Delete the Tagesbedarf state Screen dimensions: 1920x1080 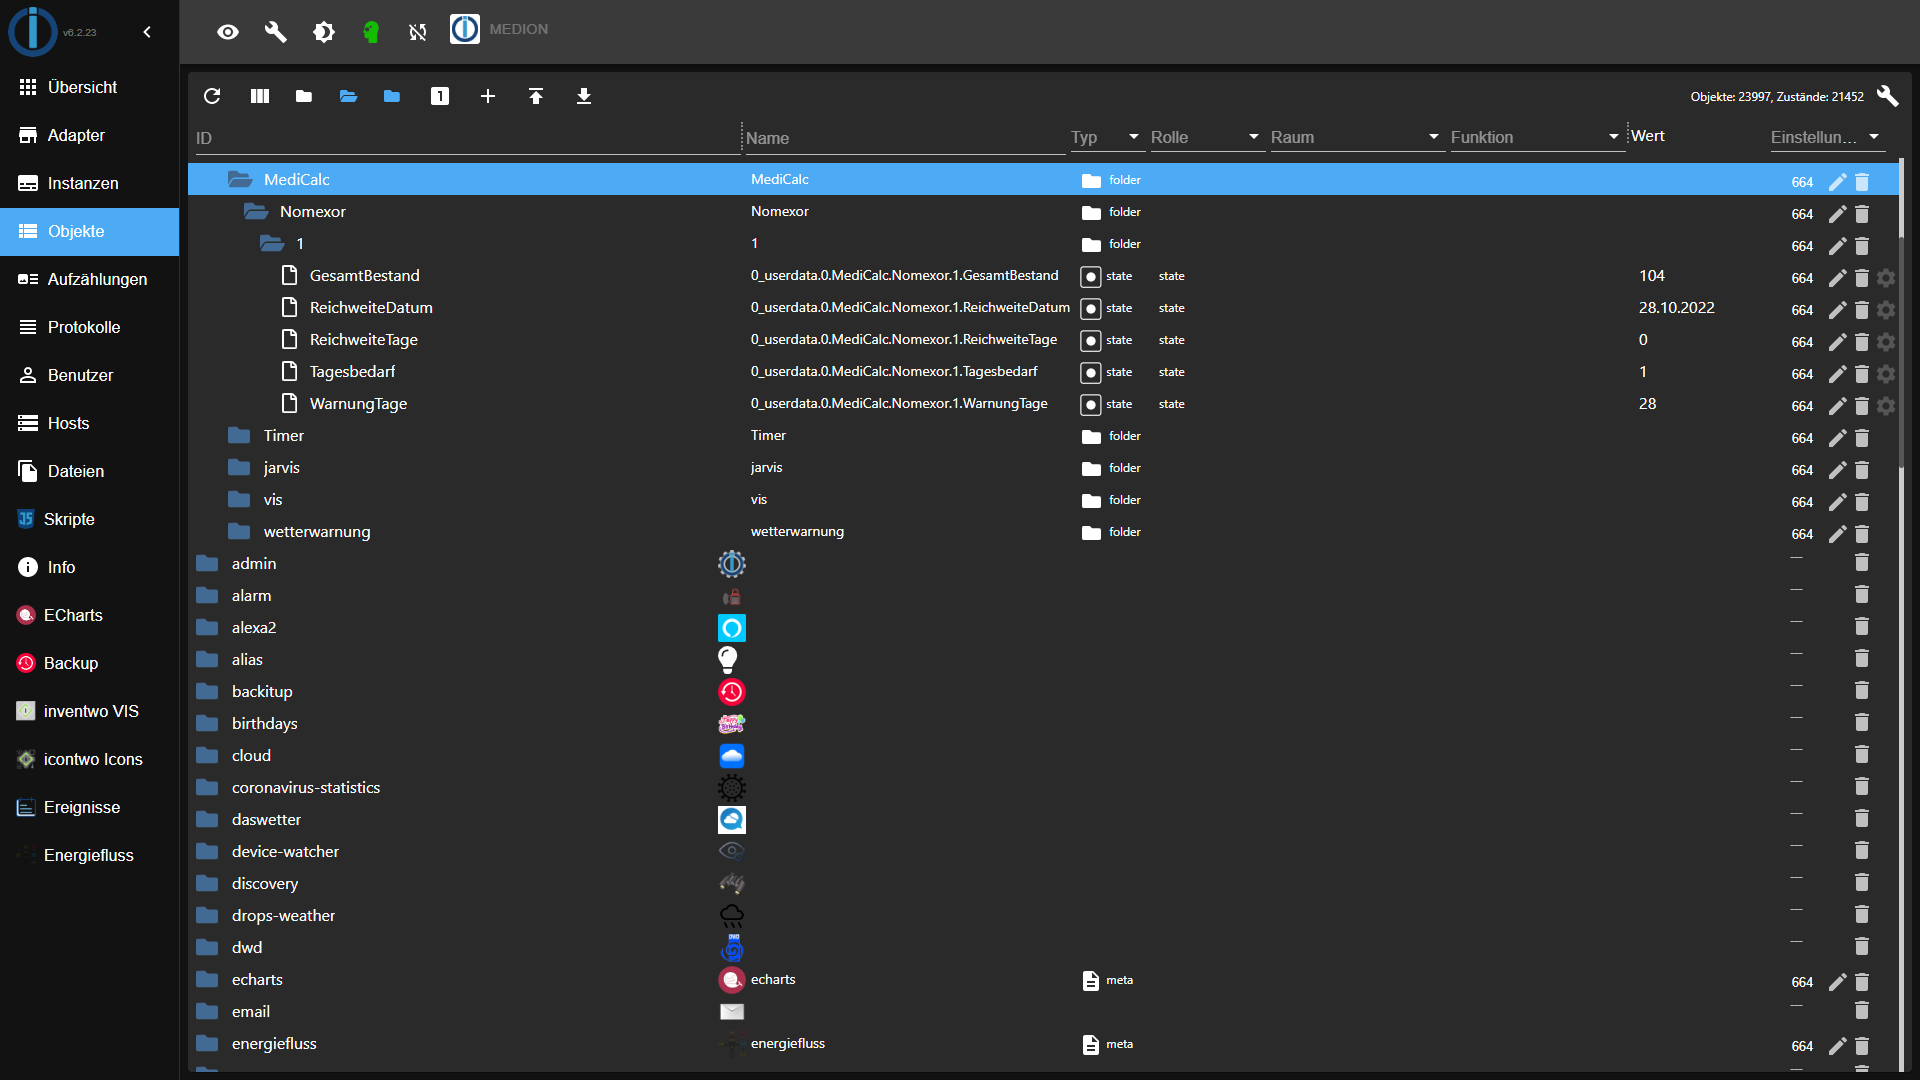pos(1862,374)
